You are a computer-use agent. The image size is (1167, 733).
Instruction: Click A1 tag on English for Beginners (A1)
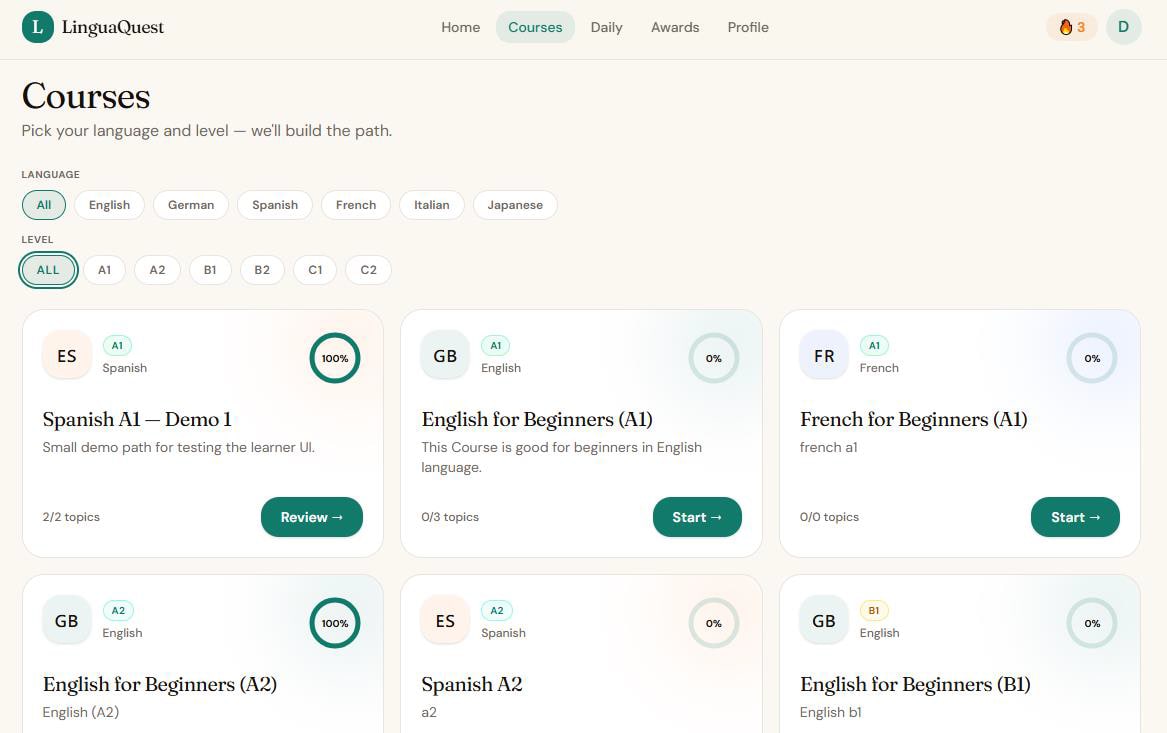point(496,345)
